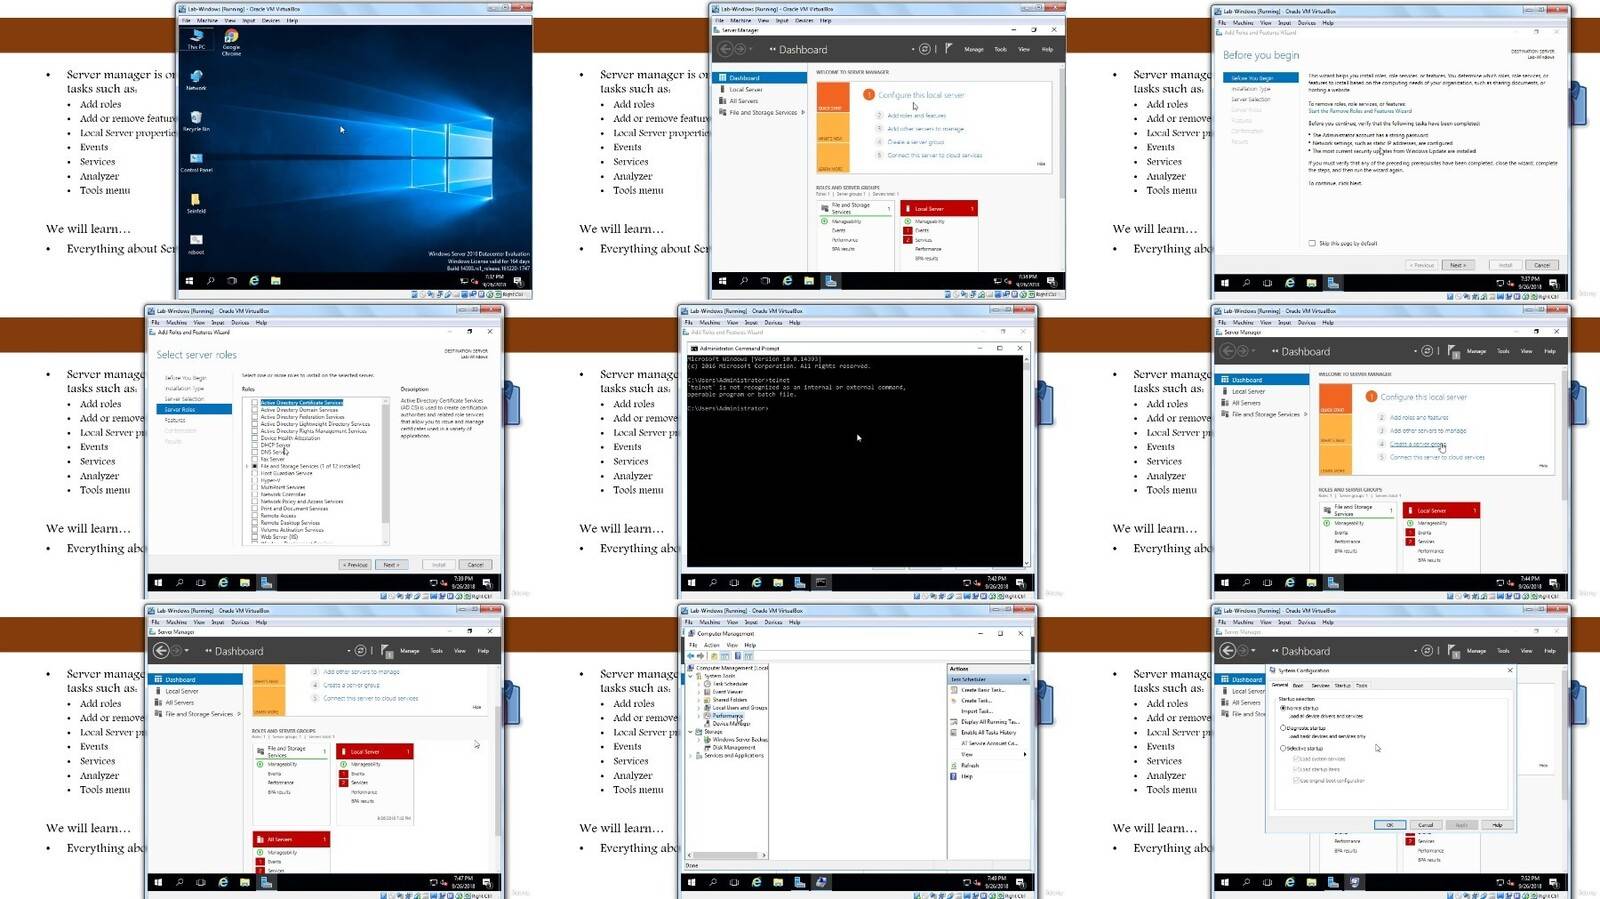Select the This PC desktop icon
Viewport: 1600px width, 899px height.
[196, 39]
